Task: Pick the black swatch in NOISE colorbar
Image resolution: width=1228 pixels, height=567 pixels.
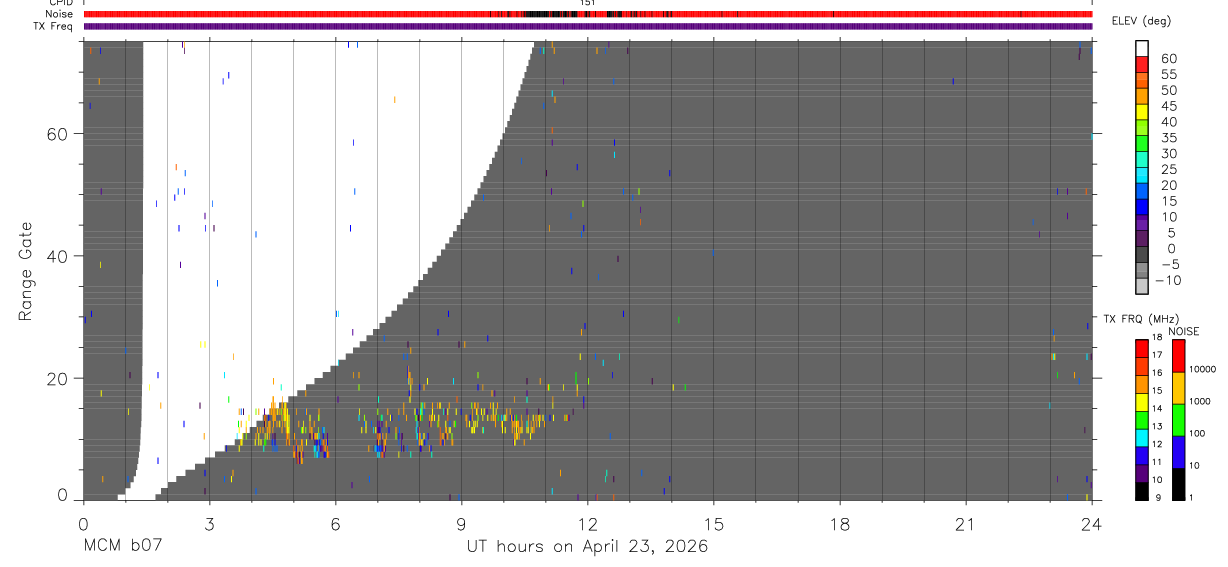Action: [x=1178, y=482]
